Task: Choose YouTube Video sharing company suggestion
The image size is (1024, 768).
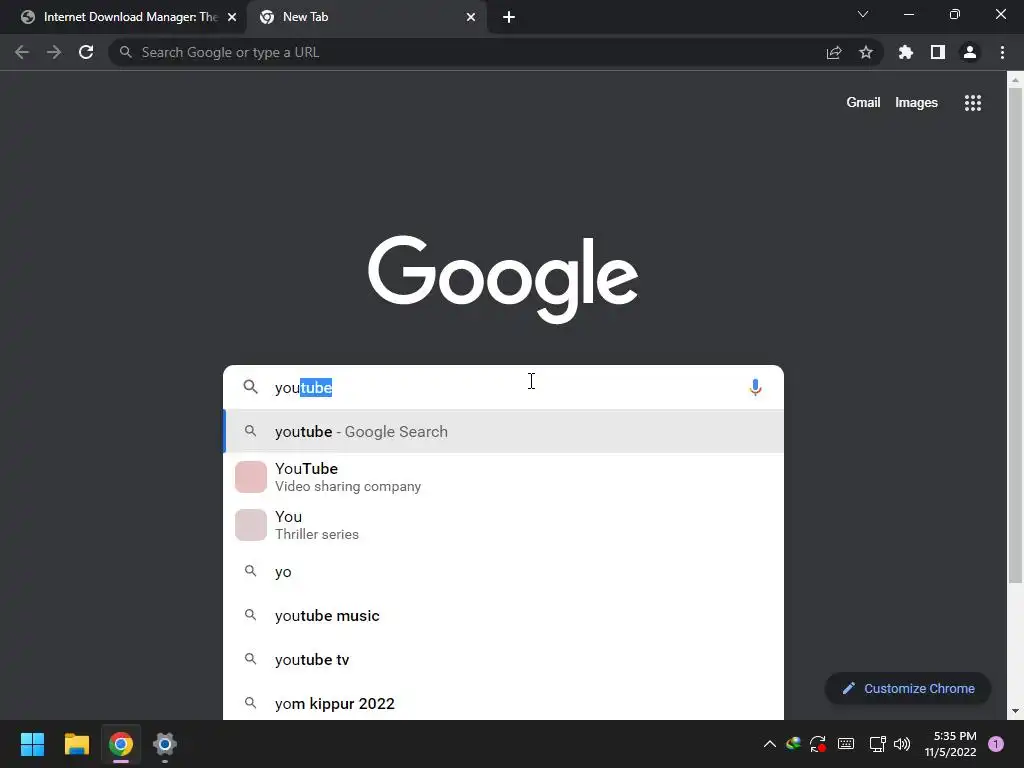Action: [x=503, y=477]
